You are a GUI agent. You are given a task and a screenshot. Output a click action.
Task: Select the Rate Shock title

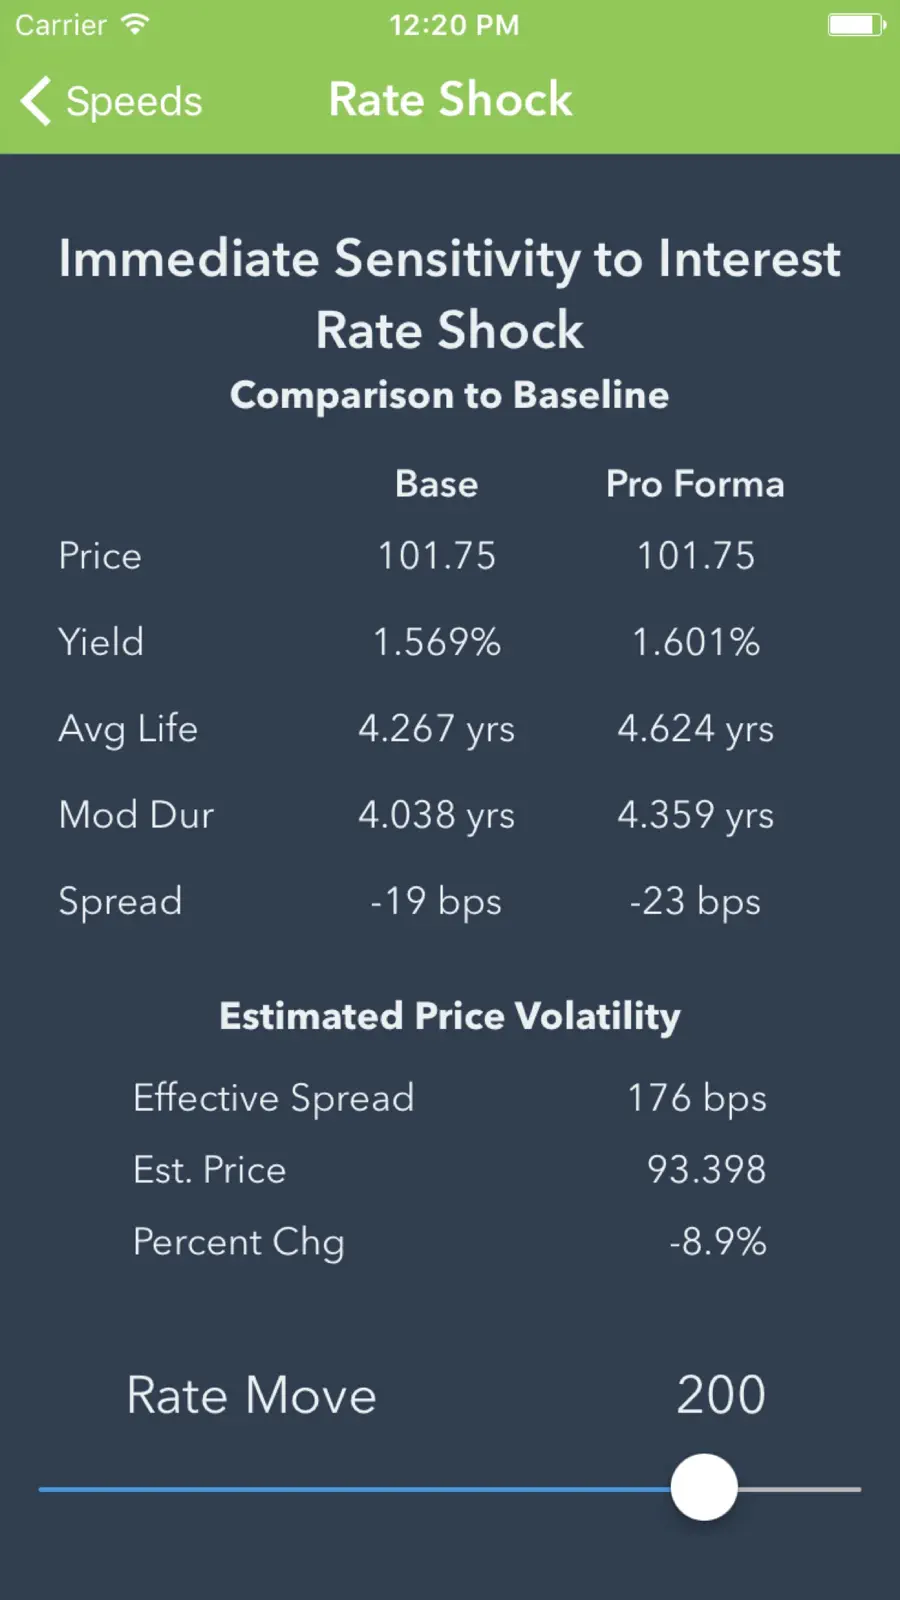coord(450,100)
